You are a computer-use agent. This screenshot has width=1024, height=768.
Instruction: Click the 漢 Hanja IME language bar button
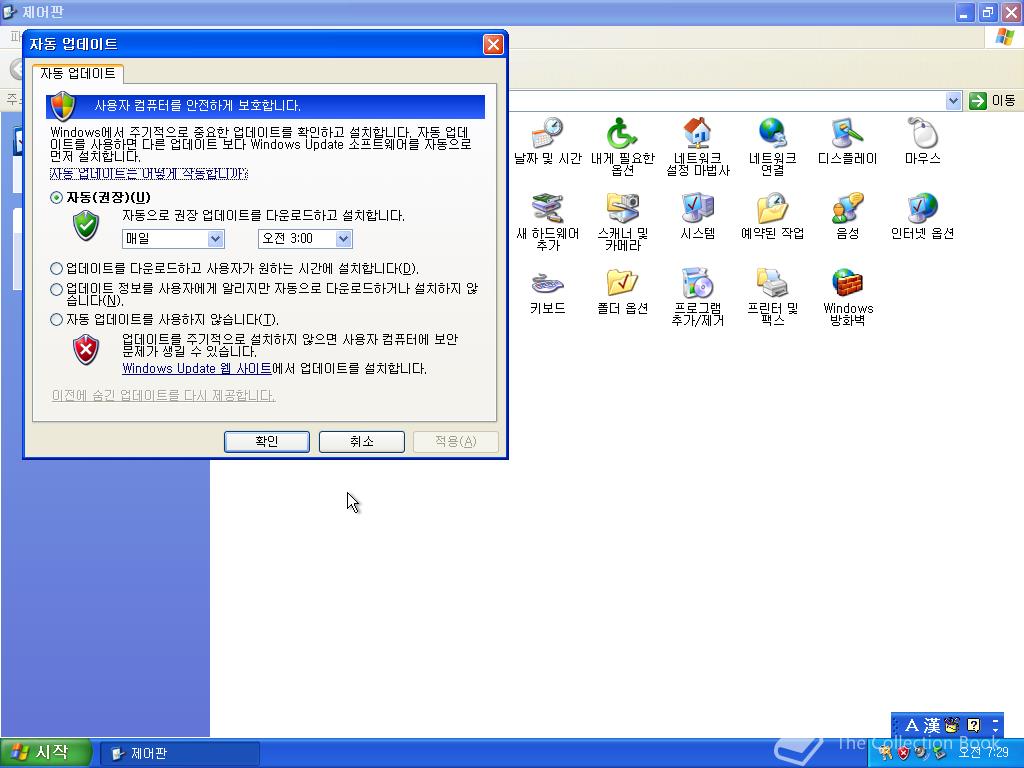coord(932,726)
